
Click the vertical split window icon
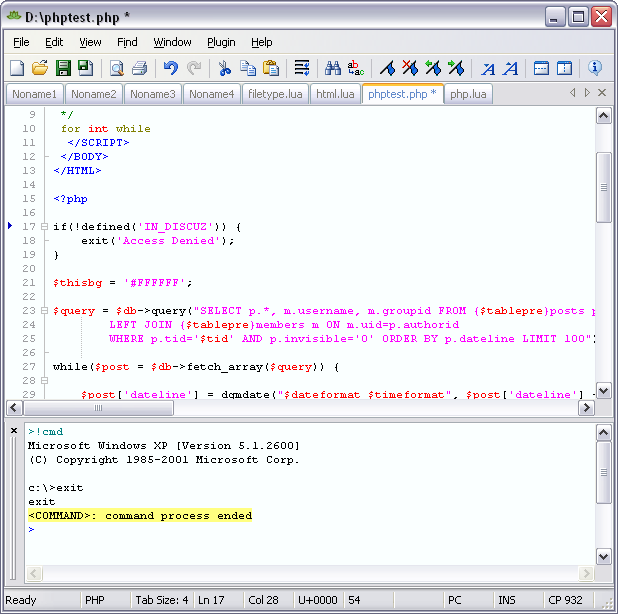pos(564,68)
